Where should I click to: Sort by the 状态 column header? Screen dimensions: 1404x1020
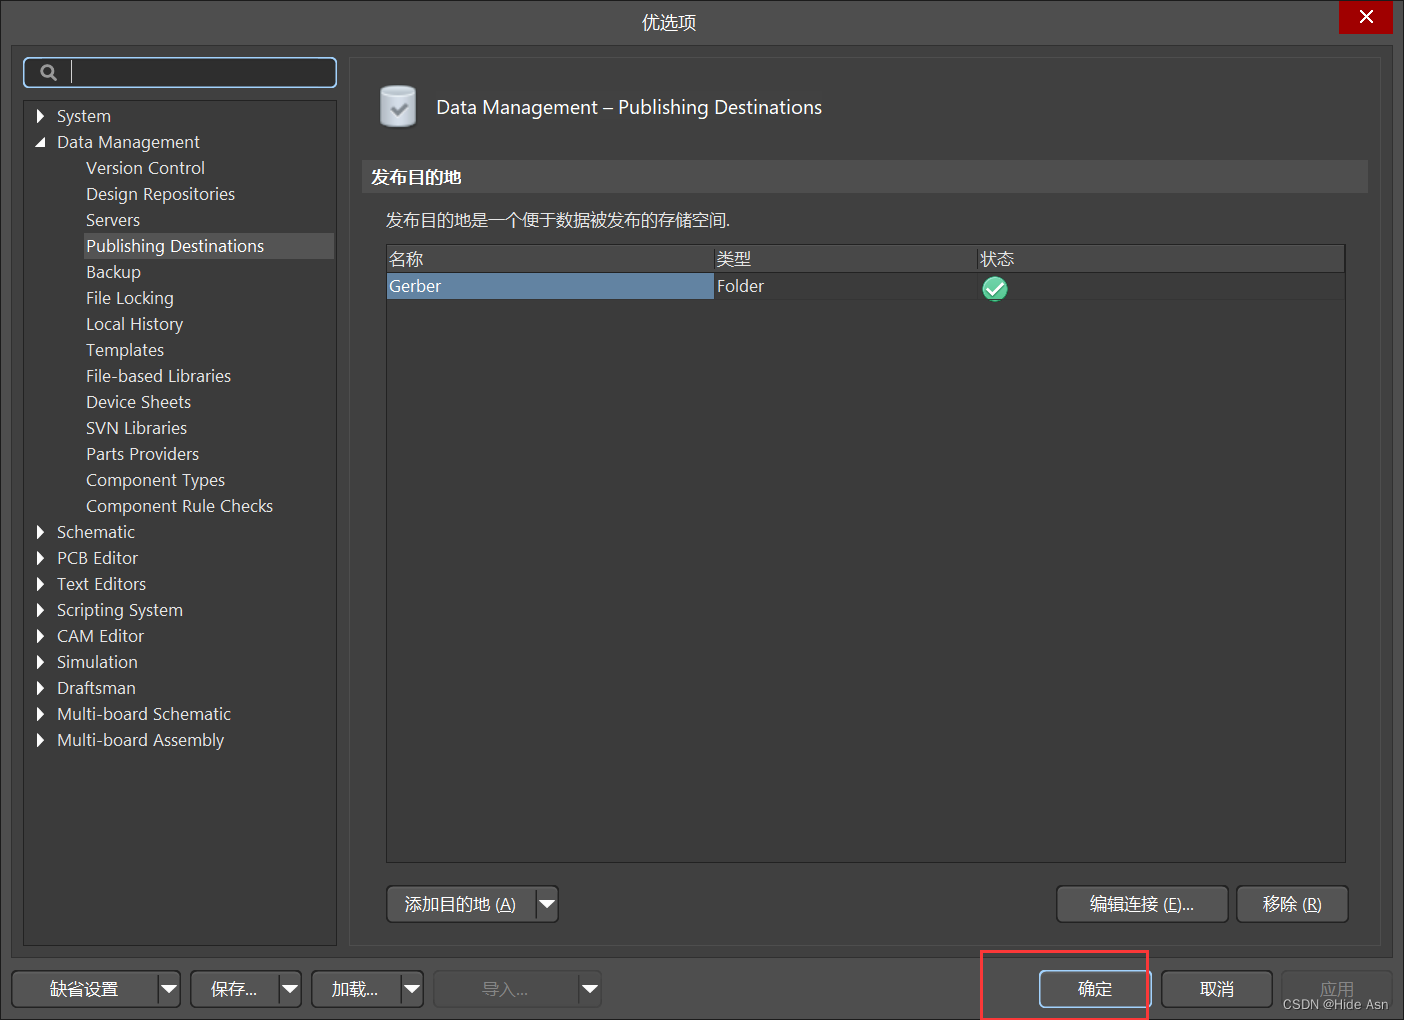point(1161,259)
